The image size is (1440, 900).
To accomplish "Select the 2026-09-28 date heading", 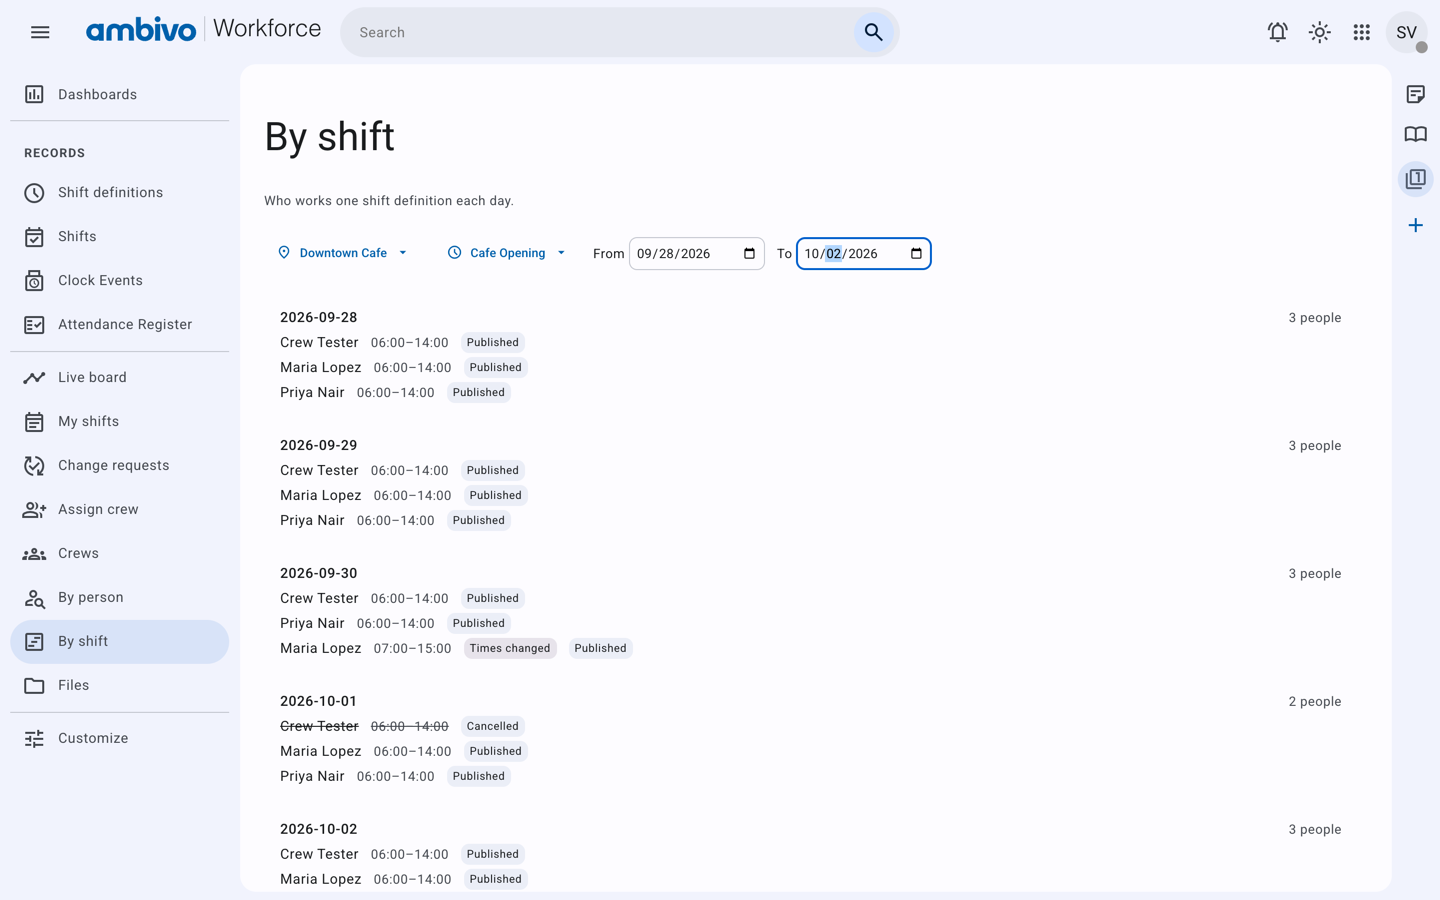I will point(318,317).
